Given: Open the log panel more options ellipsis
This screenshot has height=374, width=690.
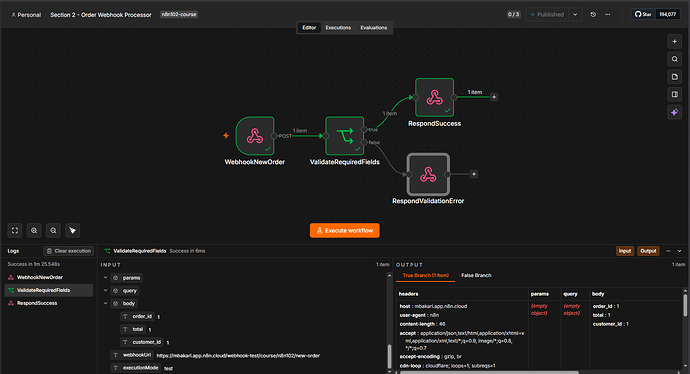Looking at the screenshot, I should (668, 251).
